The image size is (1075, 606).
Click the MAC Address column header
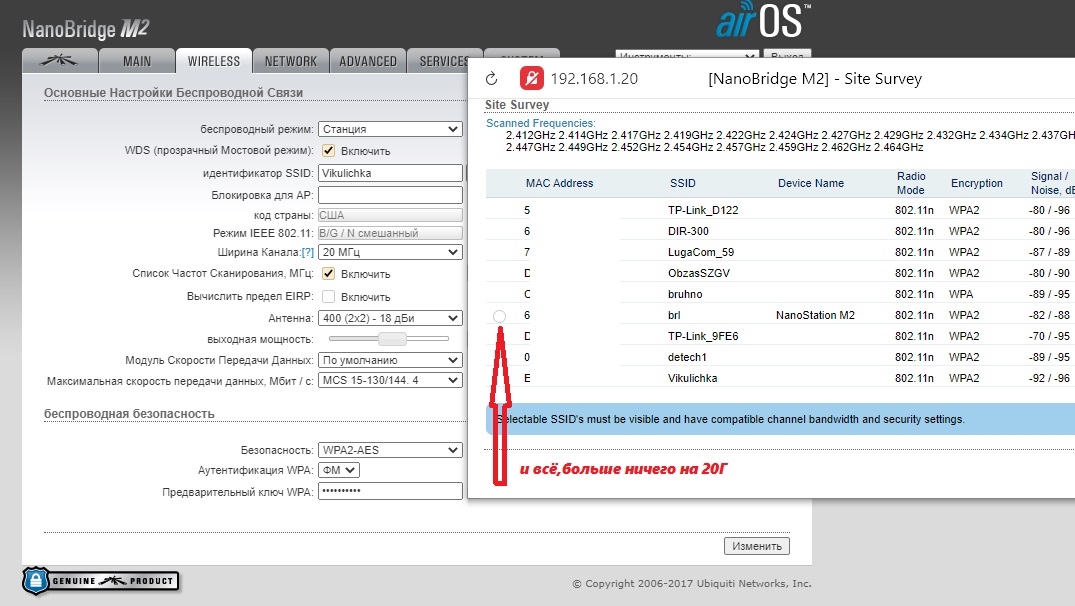point(559,183)
